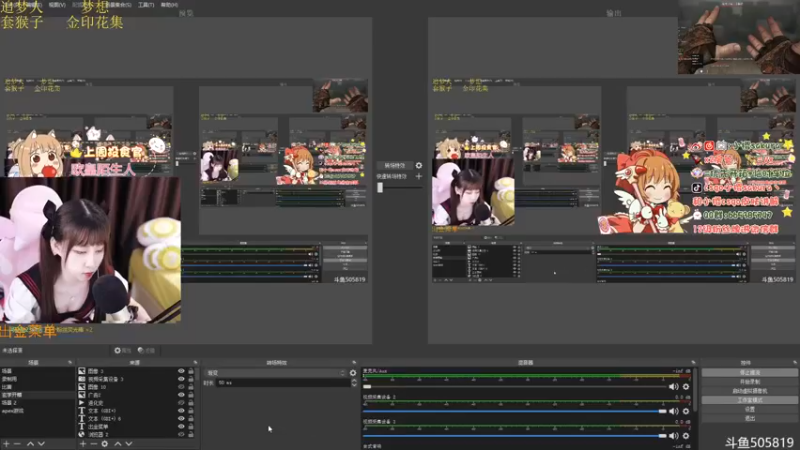Move the selected source up

pyautogui.click(x=117, y=444)
